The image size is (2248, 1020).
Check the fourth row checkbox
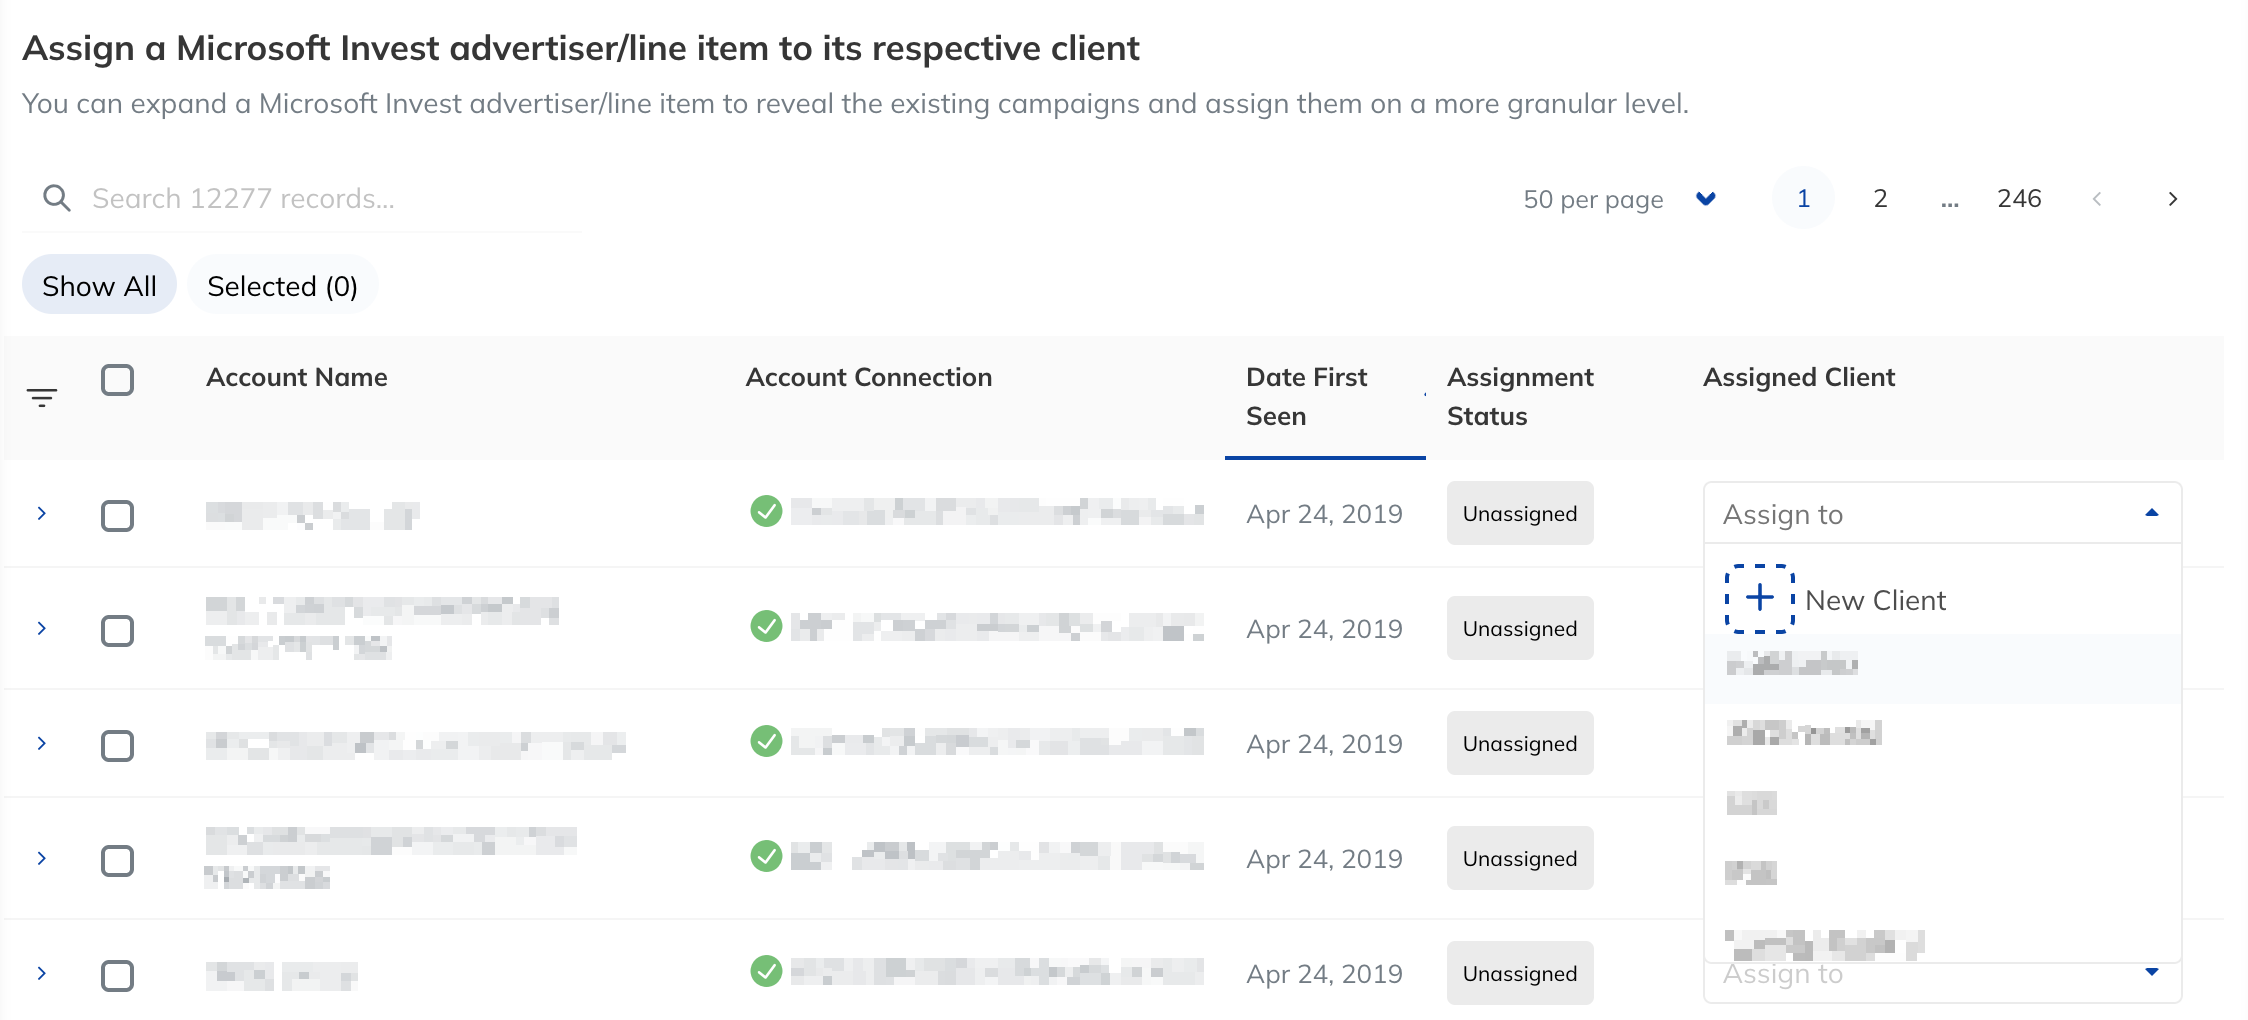coord(118,861)
